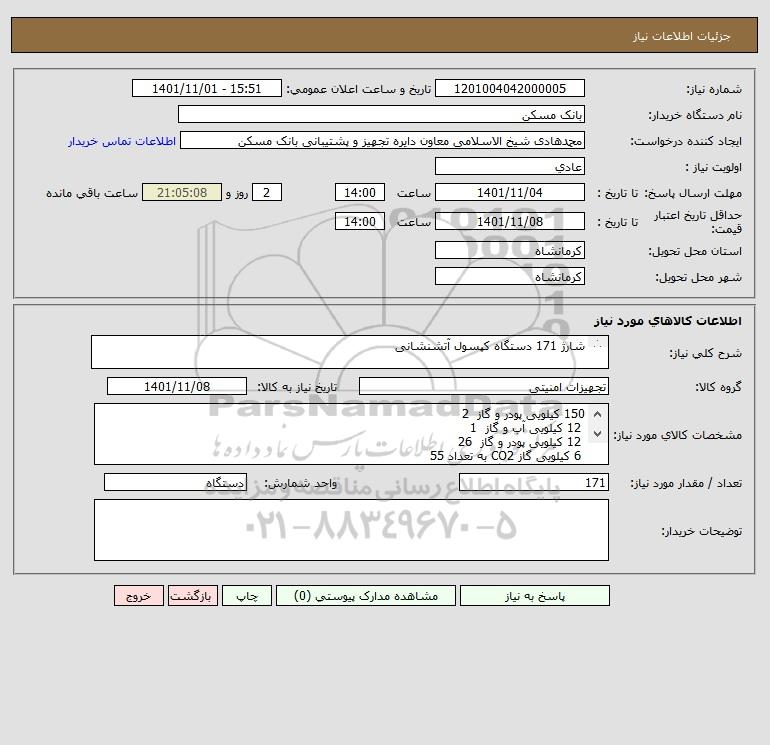Click the 'مهلت ارسال پاسخ:' label
Viewport: 770px width, 745px height.
(x=692, y=193)
